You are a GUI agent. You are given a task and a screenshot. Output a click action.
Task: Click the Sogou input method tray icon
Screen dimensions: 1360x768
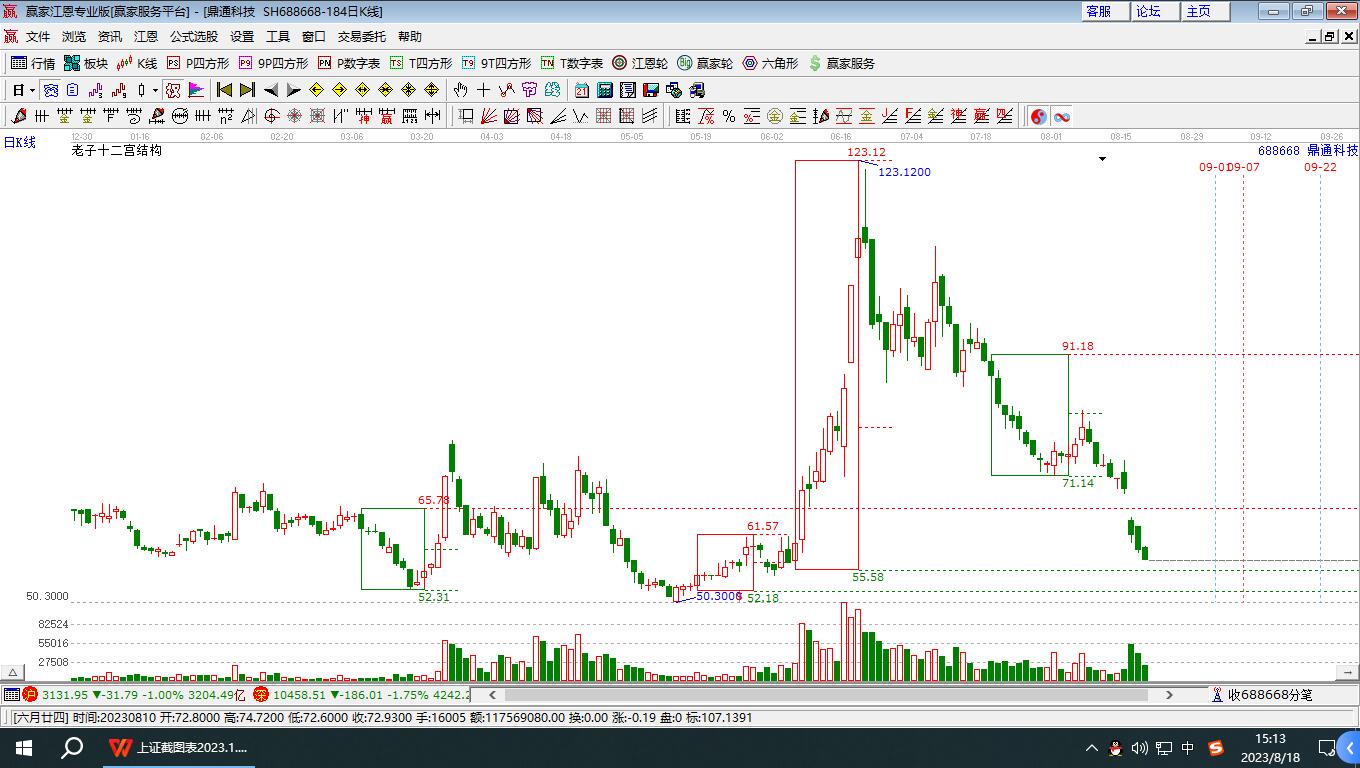(x=1215, y=748)
